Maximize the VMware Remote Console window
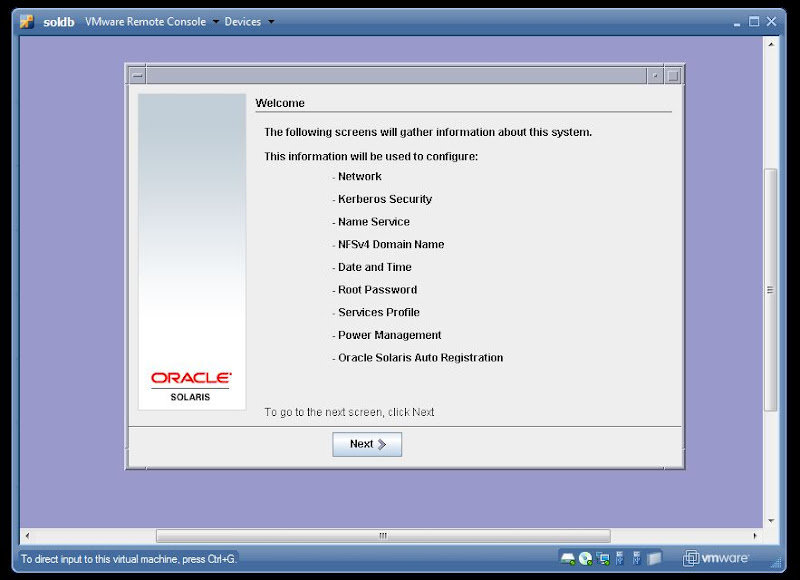The height and width of the screenshot is (580, 800). click(x=754, y=21)
